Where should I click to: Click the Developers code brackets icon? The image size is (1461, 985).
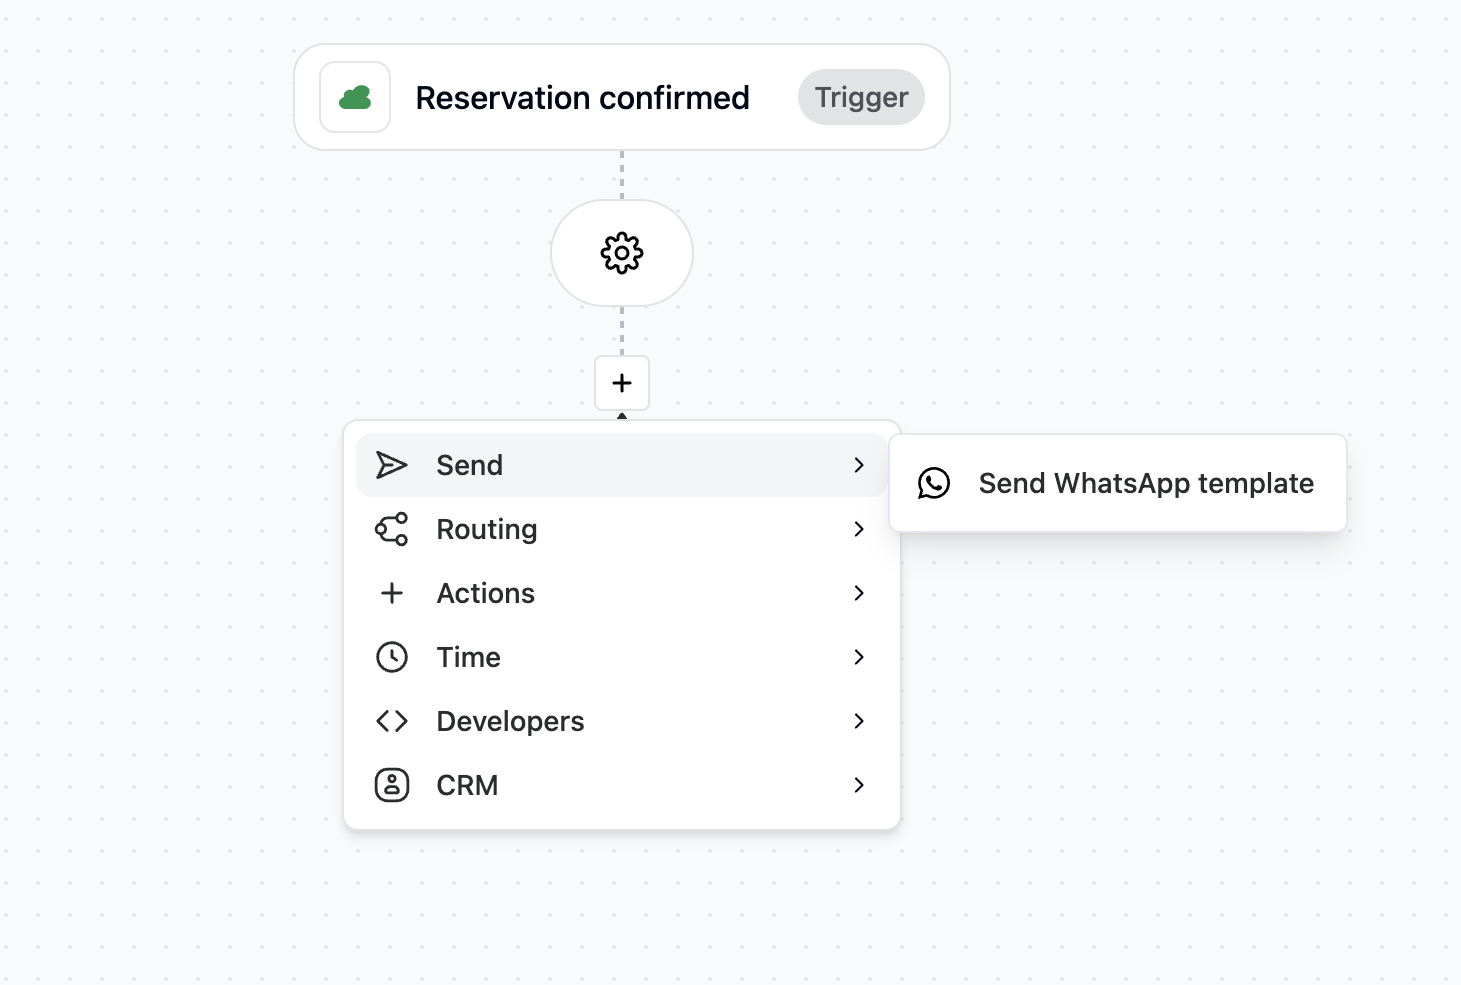click(392, 721)
